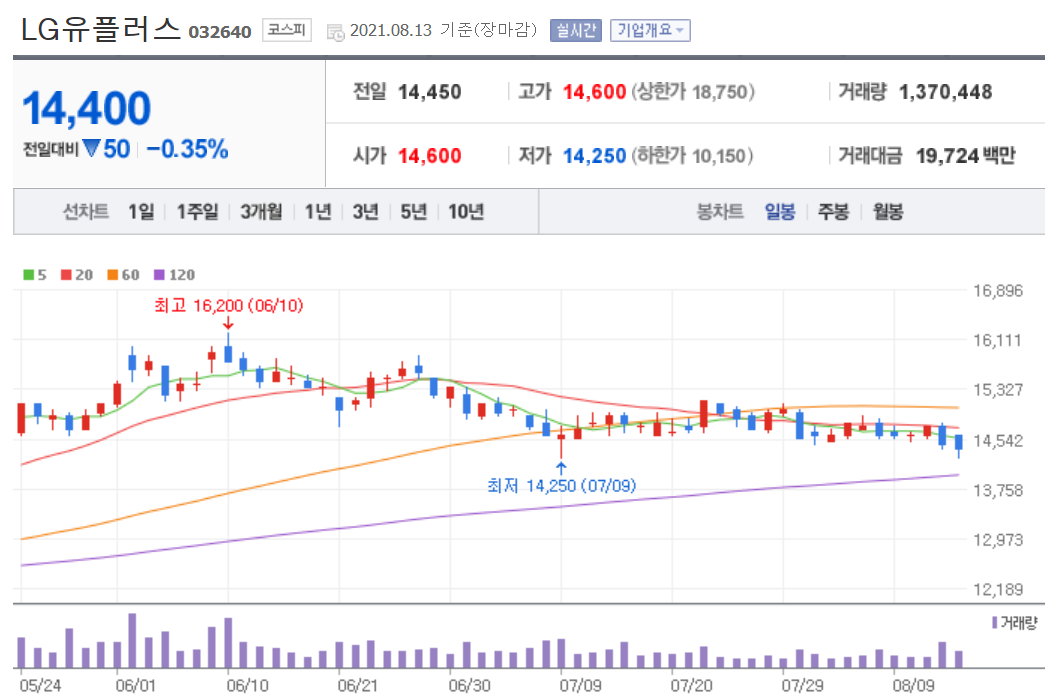Click the 최저 14,250 (07/09) low marker
The width and height of the screenshot is (1045, 698).
pos(561,485)
